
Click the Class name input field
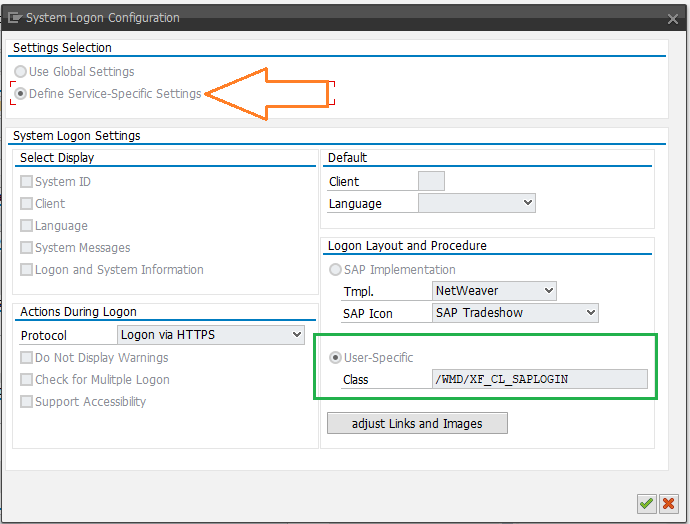click(539, 379)
